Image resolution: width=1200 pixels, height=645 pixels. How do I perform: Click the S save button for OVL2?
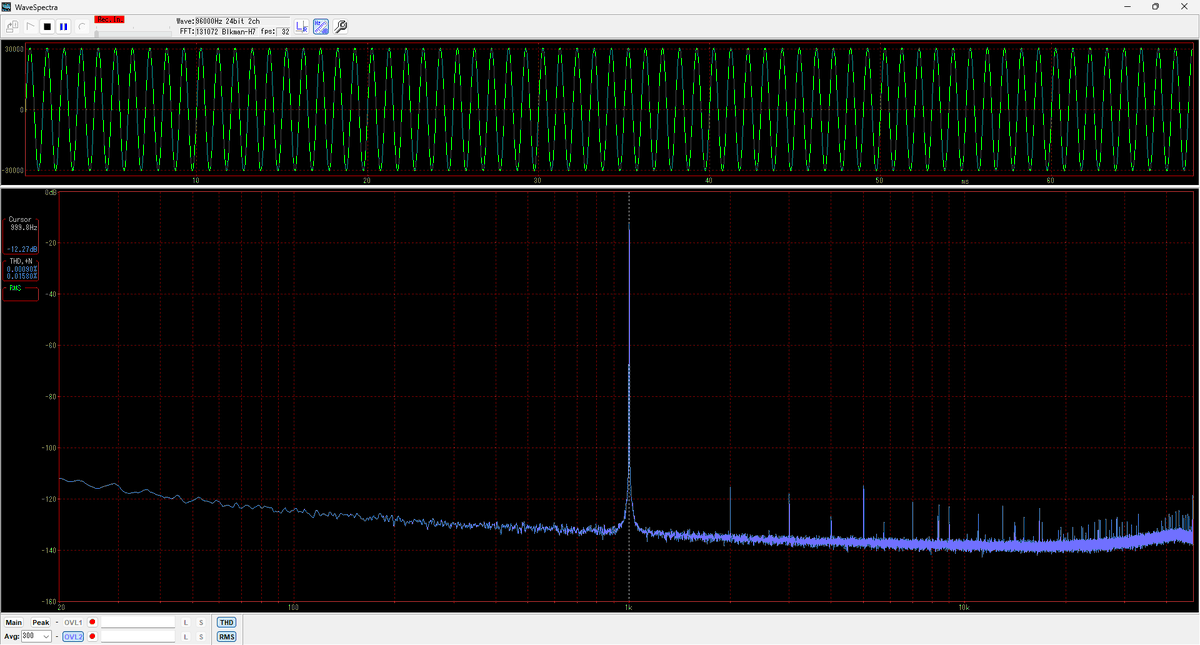[201, 637]
